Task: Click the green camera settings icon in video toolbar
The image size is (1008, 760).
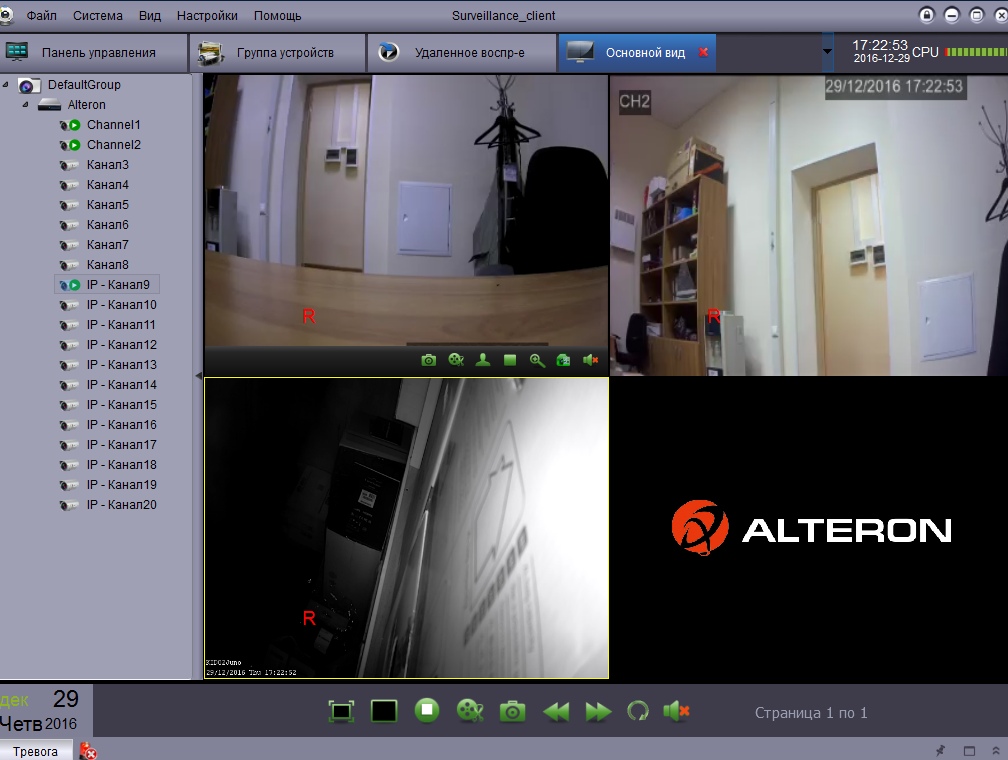Action: [564, 360]
